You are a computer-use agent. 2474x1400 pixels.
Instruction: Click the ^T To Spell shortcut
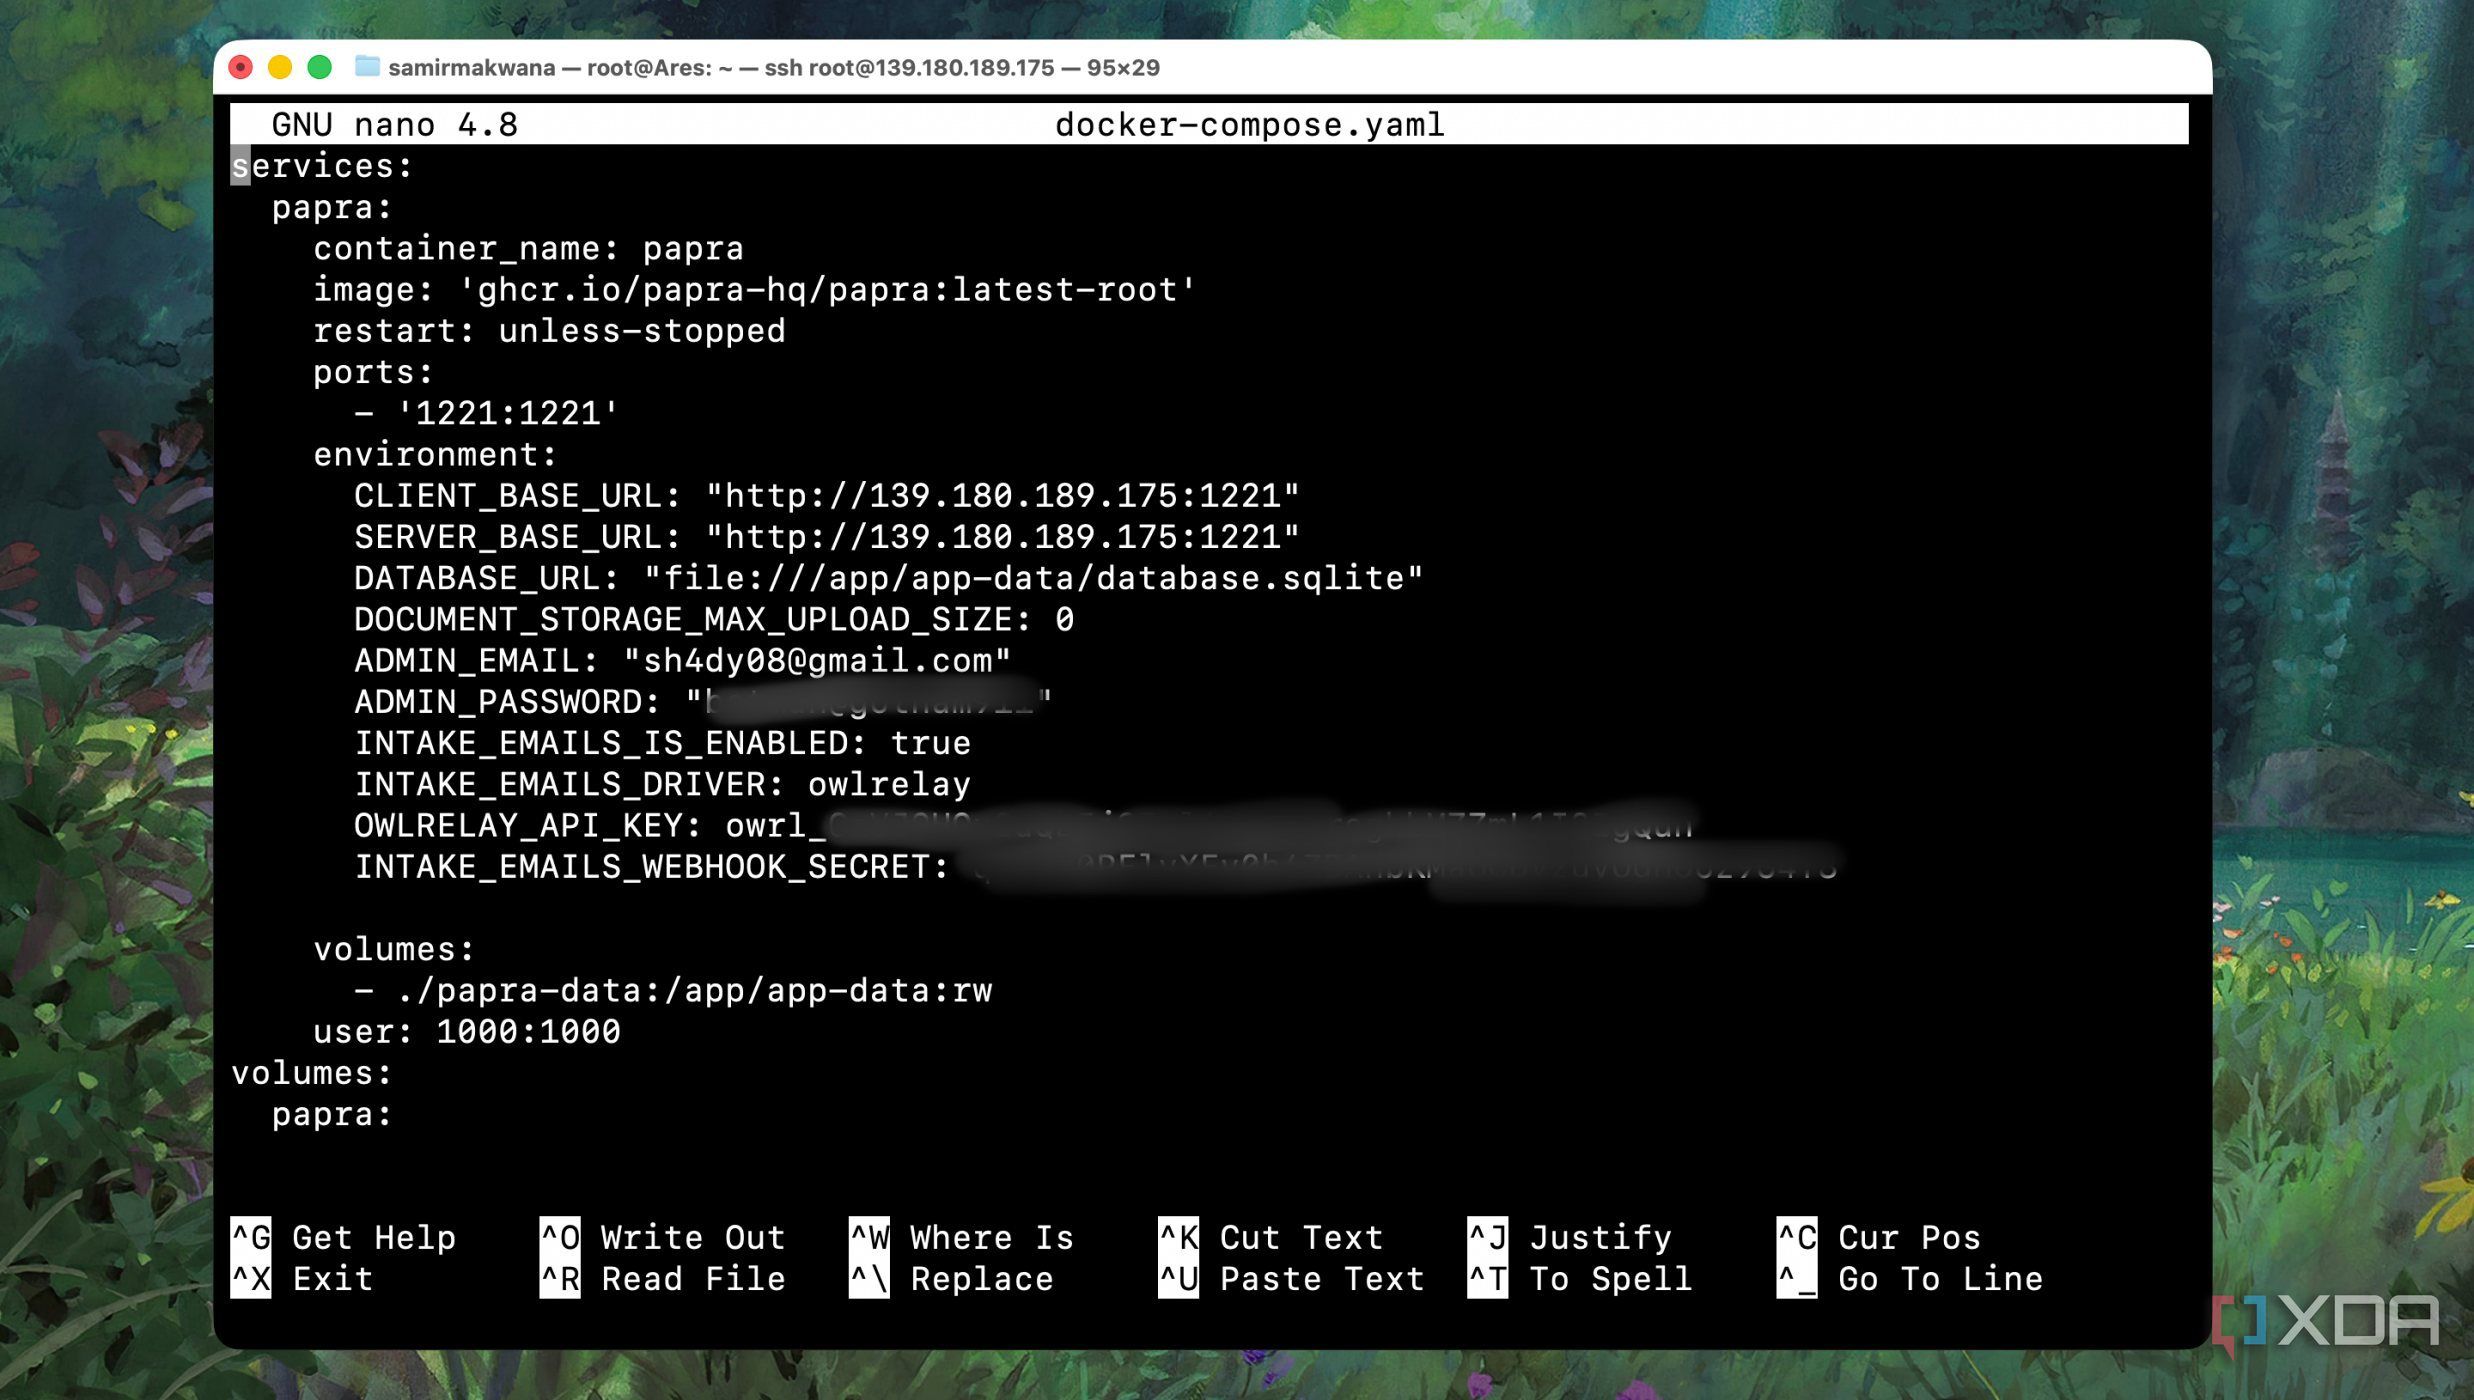click(x=1580, y=1279)
